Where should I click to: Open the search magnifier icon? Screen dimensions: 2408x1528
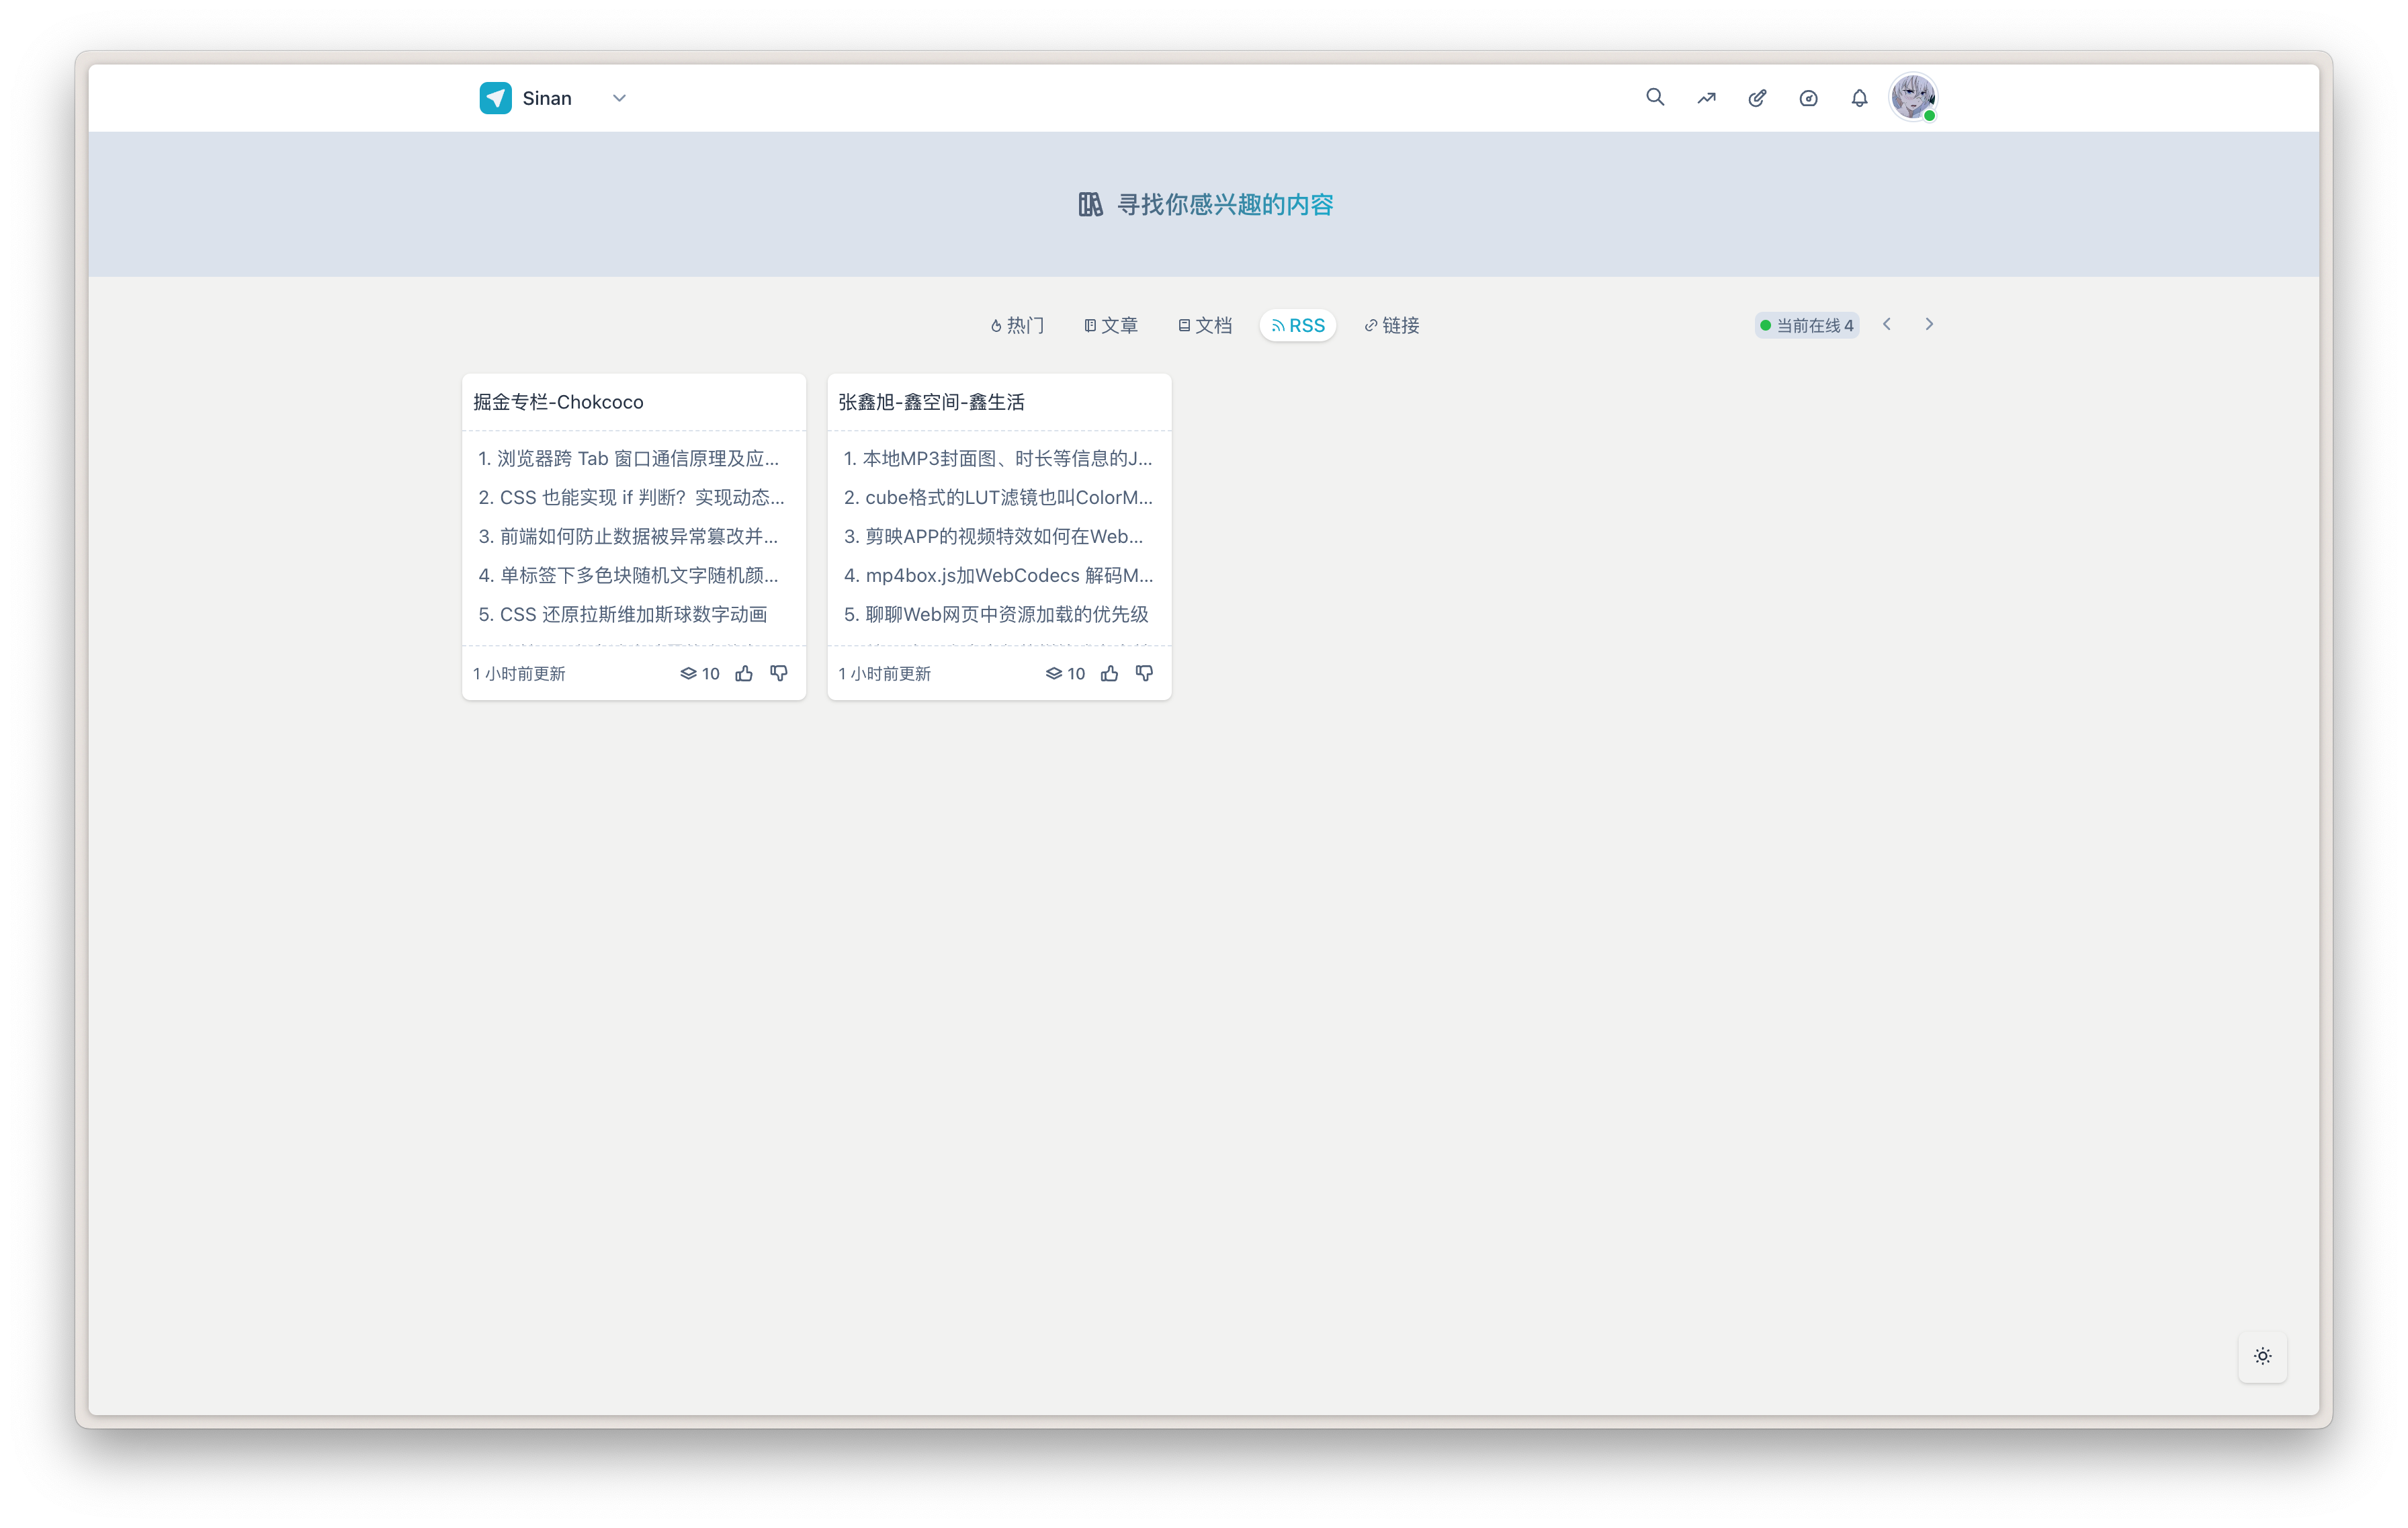coord(1655,97)
